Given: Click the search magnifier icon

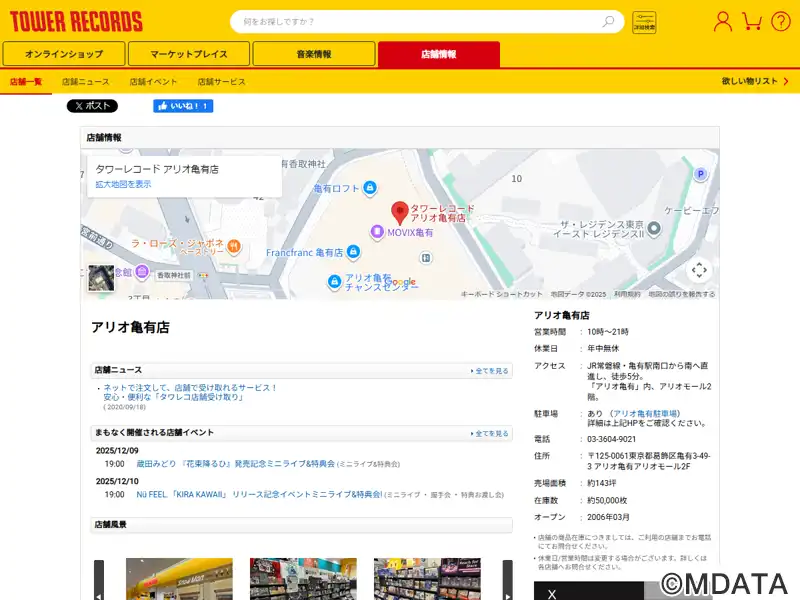Looking at the screenshot, I should tap(608, 21).
